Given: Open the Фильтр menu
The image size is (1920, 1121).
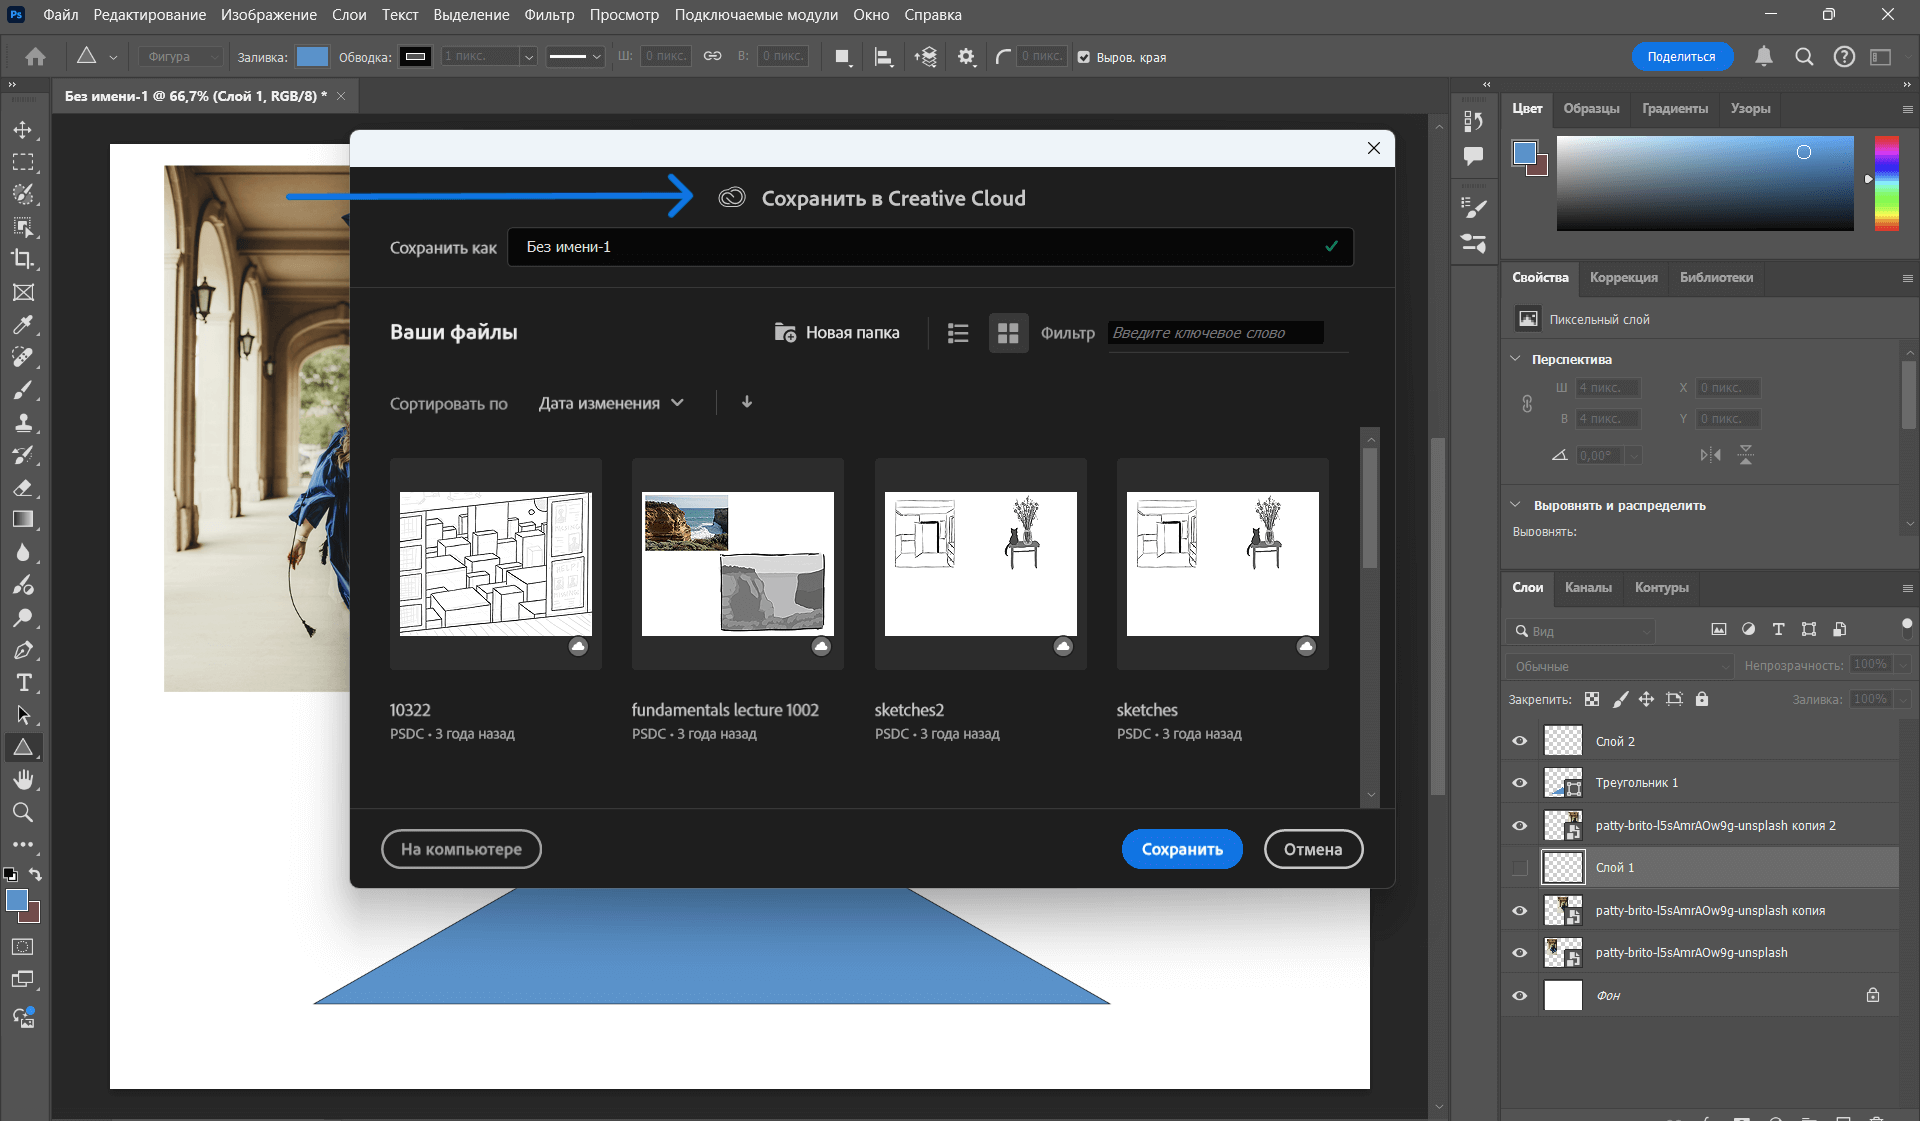Looking at the screenshot, I should (549, 15).
